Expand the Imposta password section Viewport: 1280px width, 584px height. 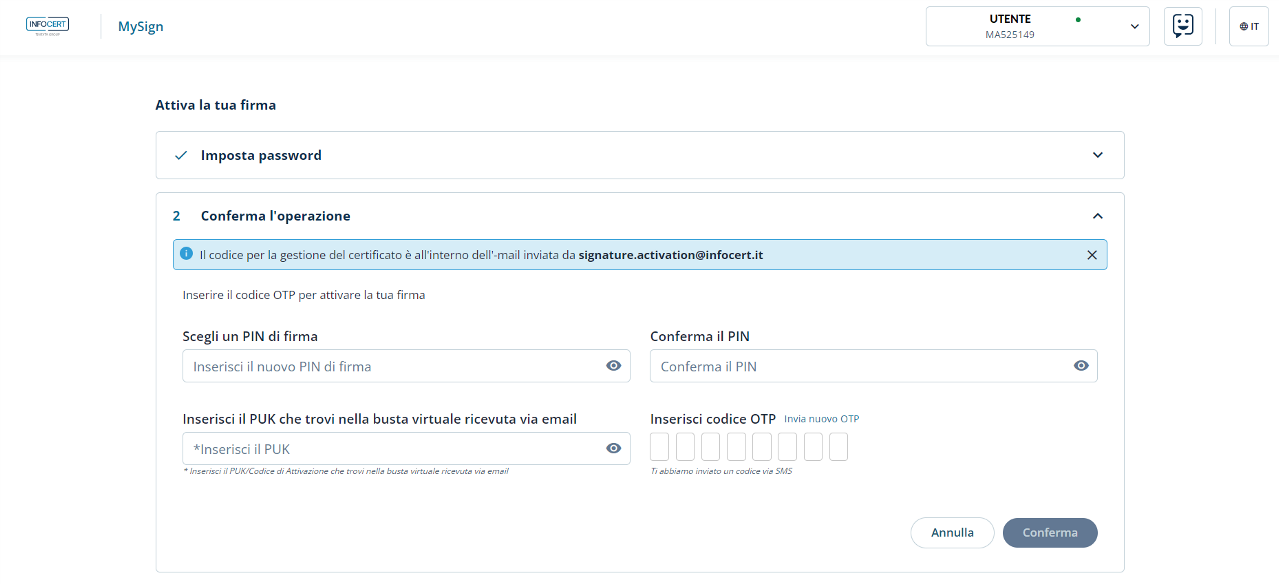1097,155
